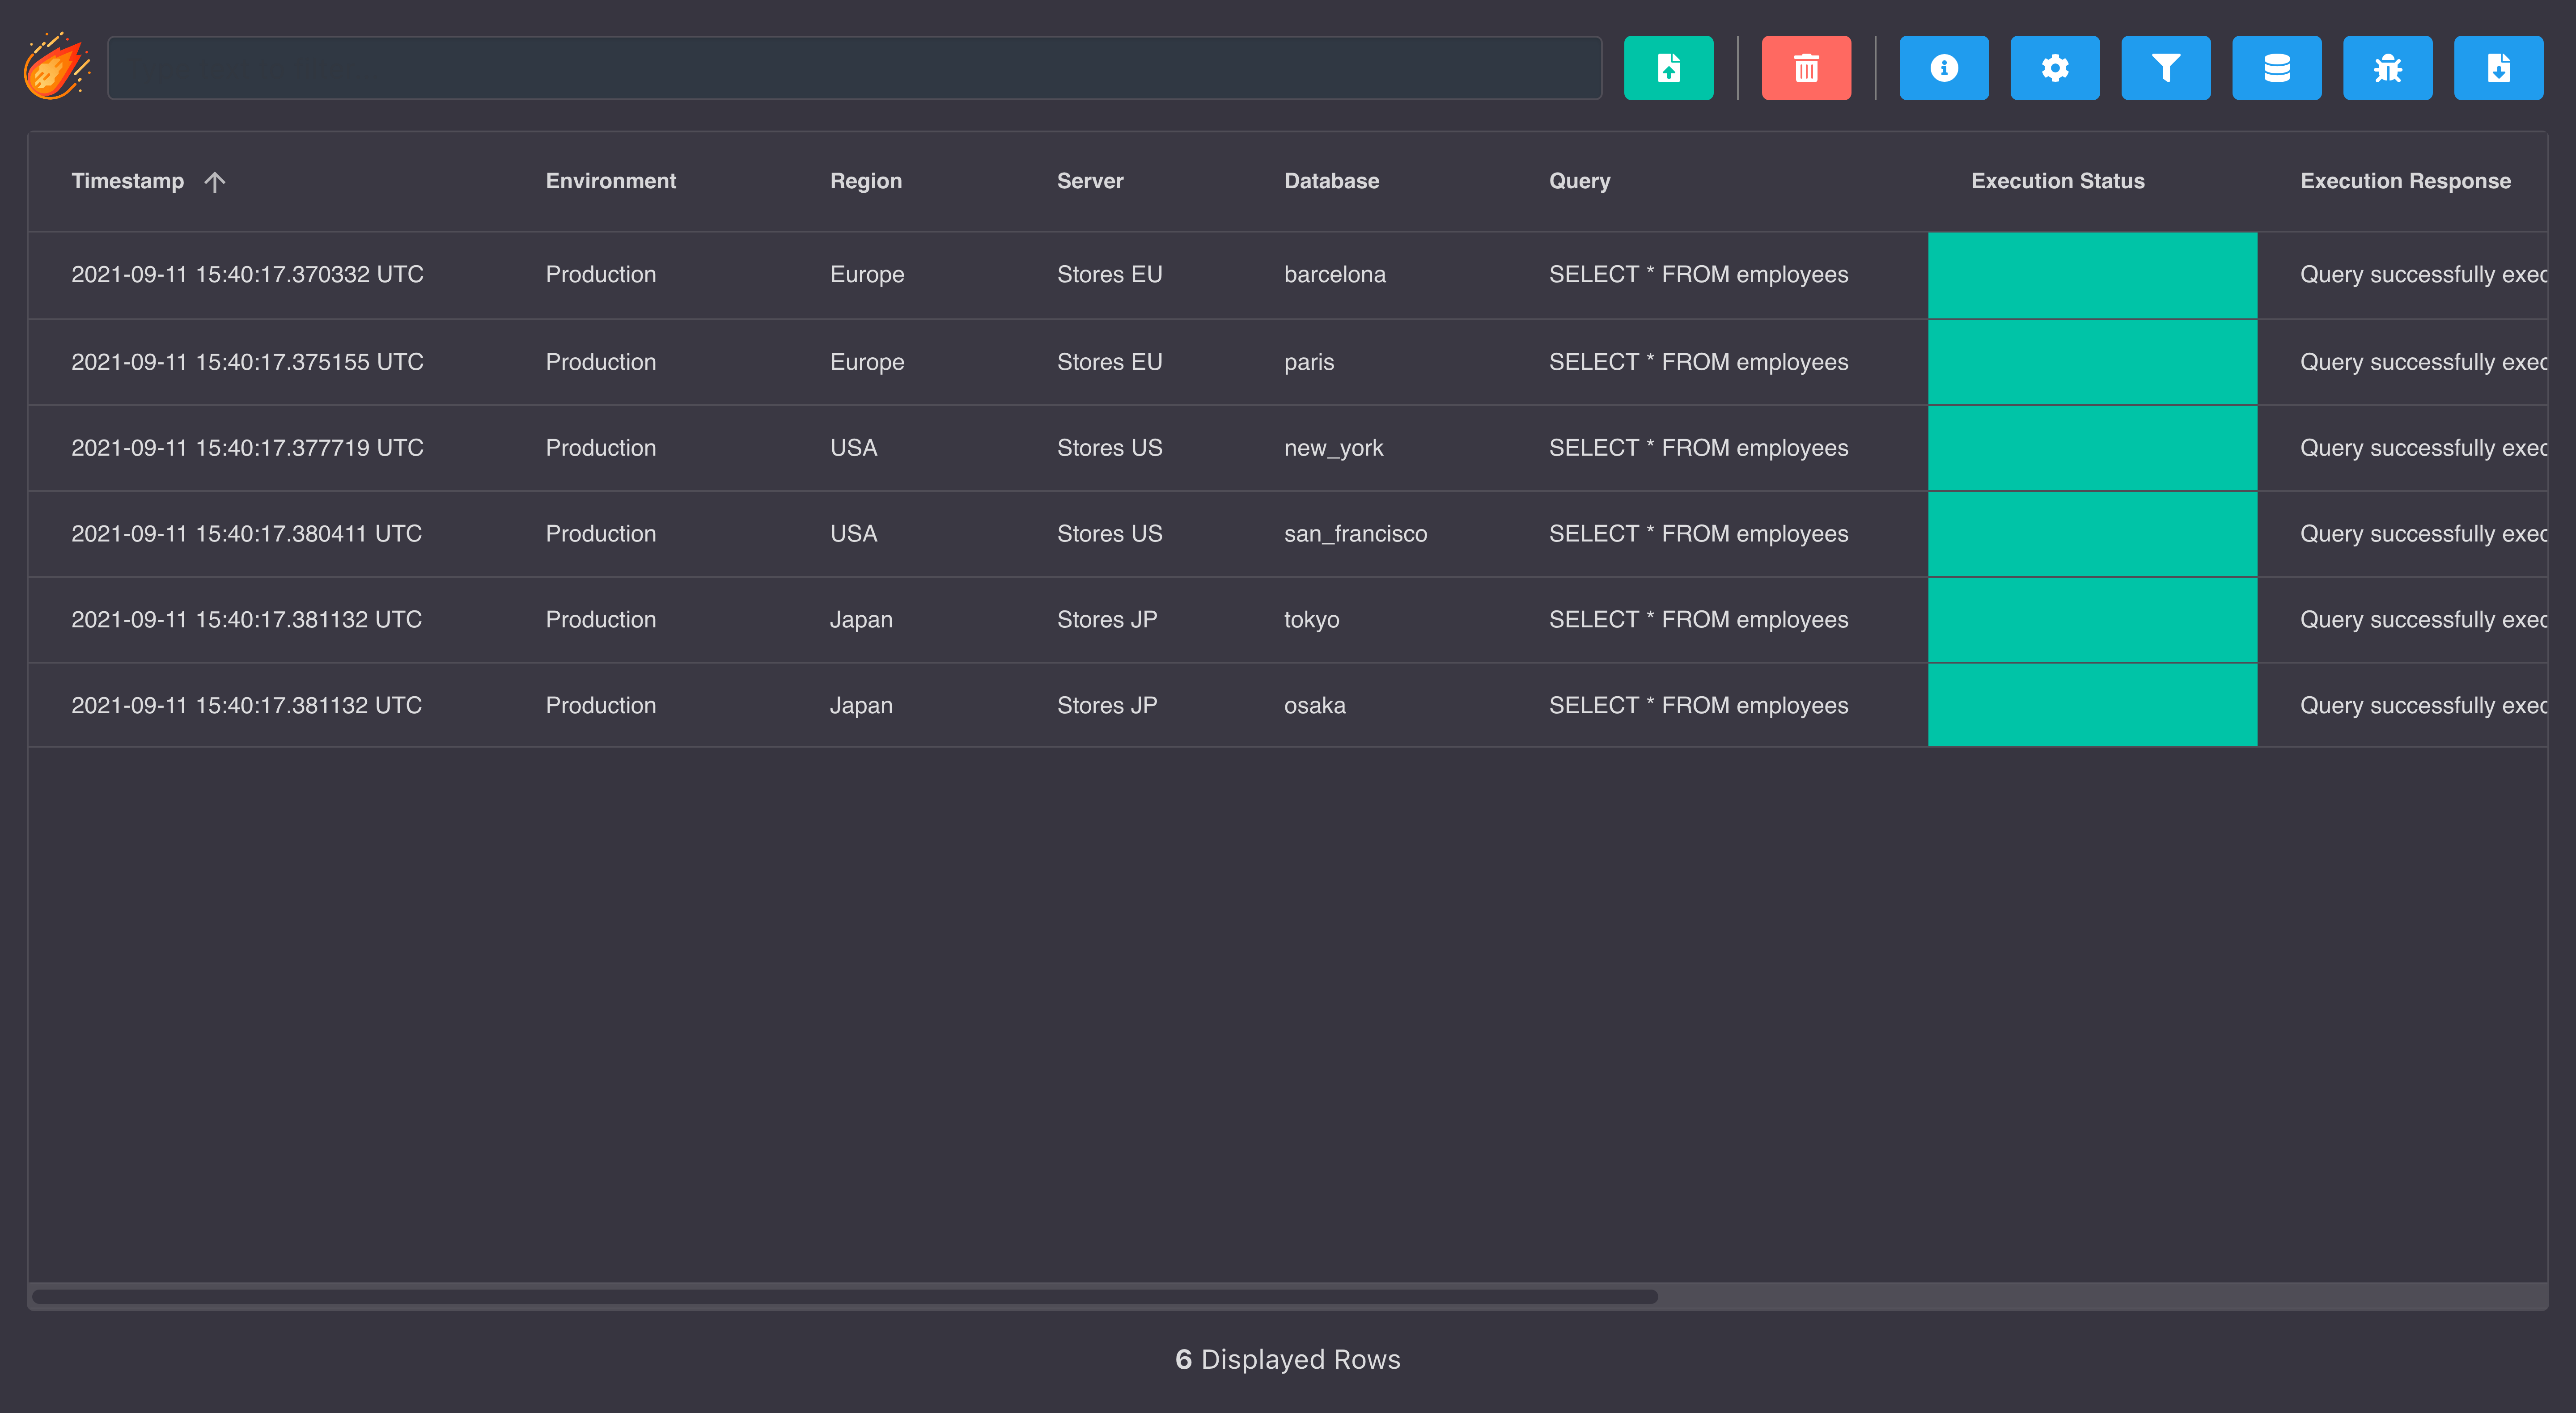Click the 6 Displayed Rows label
This screenshot has width=2576, height=1413.
[x=1288, y=1360]
